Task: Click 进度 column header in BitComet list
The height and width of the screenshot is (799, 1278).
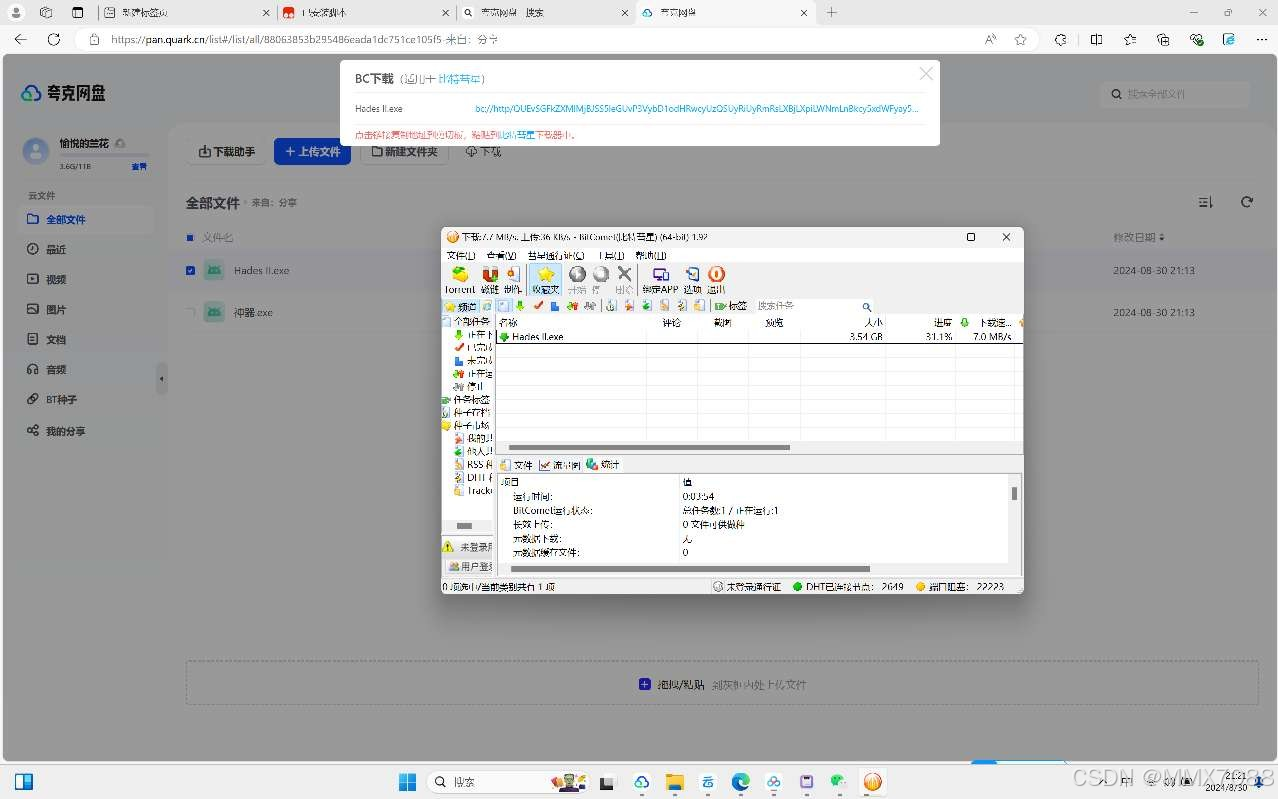Action: [x=921, y=322]
